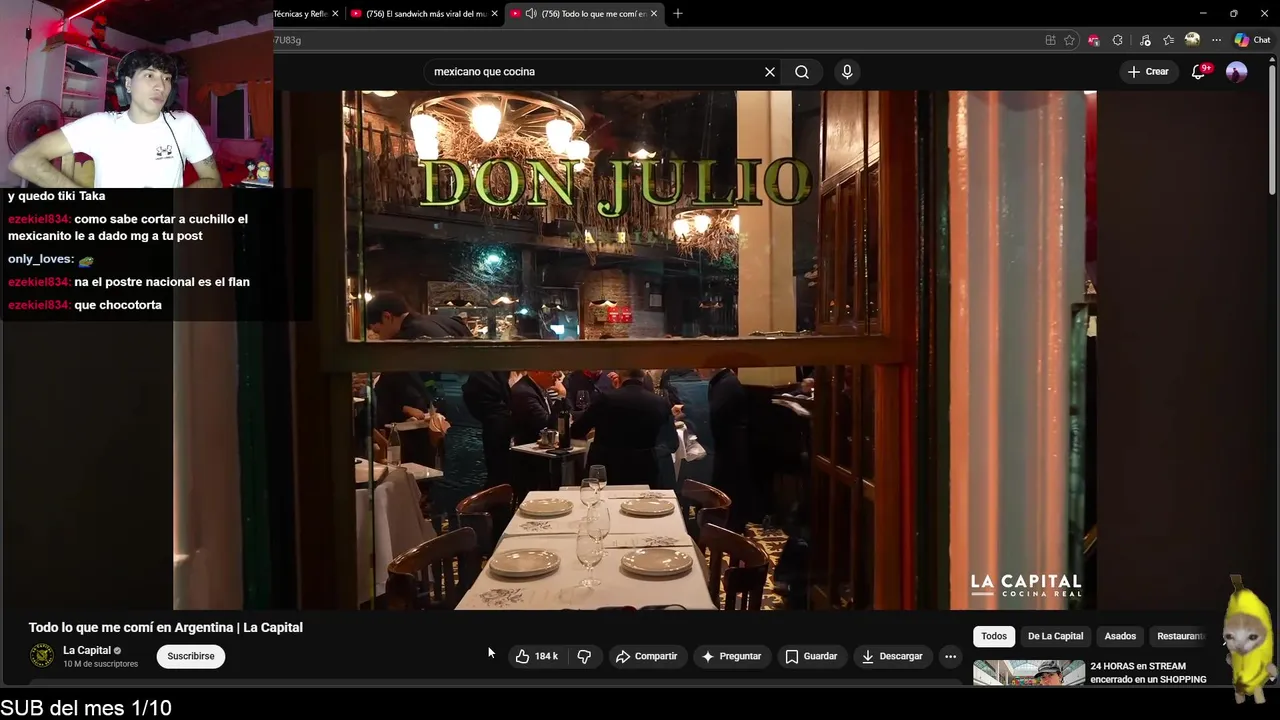Screen dimensions: 1280x720
Task: Mute the tab via speaker icon
Action: click(x=530, y=13)
